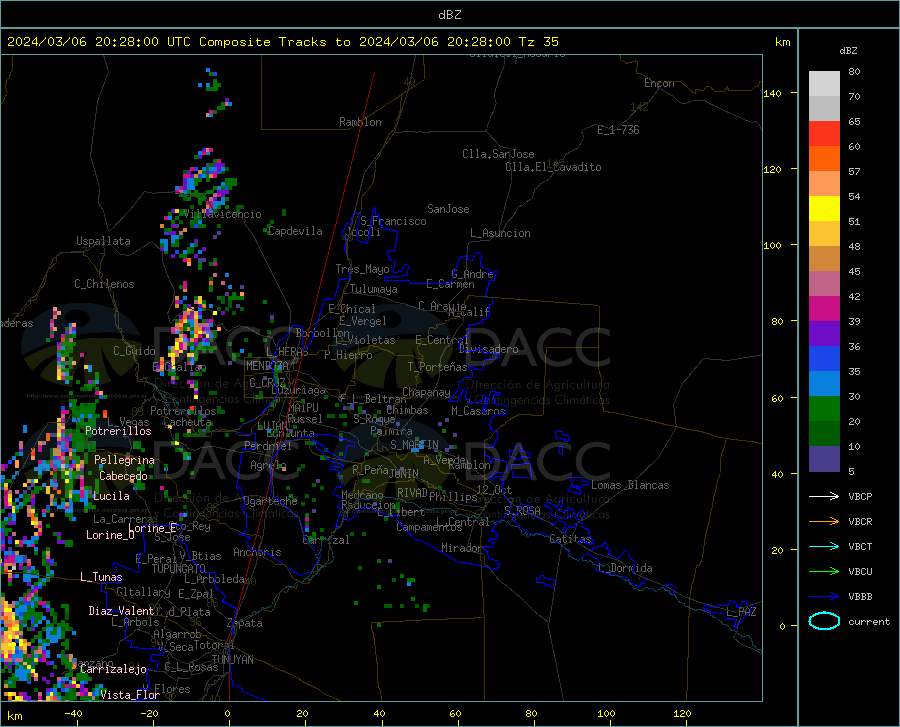Click the E_1-736 map label
The image size is (900, 727).
[618, 130]
